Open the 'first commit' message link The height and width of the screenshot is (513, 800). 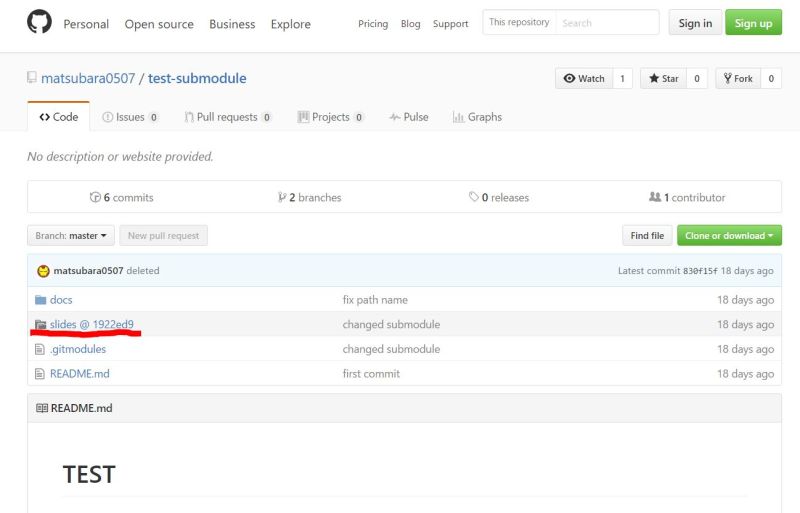coord(371,374)
